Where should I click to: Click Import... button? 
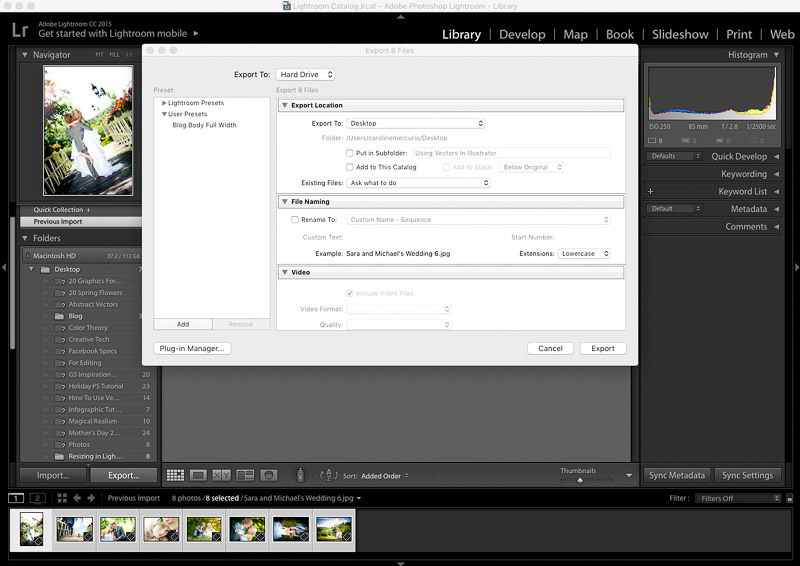click(x=53, y=476)
